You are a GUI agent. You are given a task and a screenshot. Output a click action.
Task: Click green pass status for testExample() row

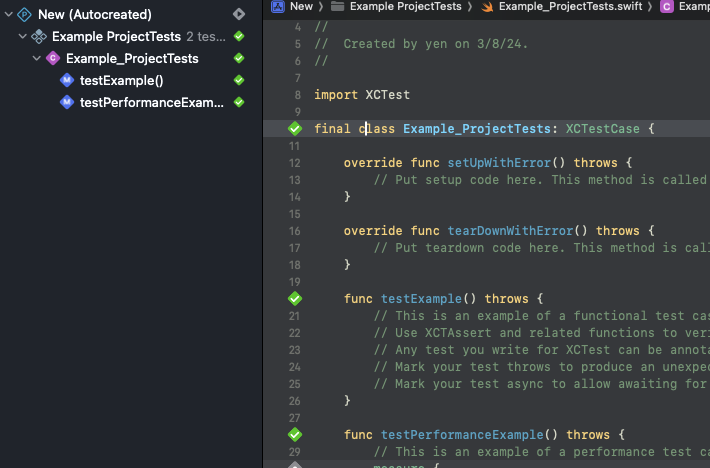pyautogui.click(x=239, y=80)
